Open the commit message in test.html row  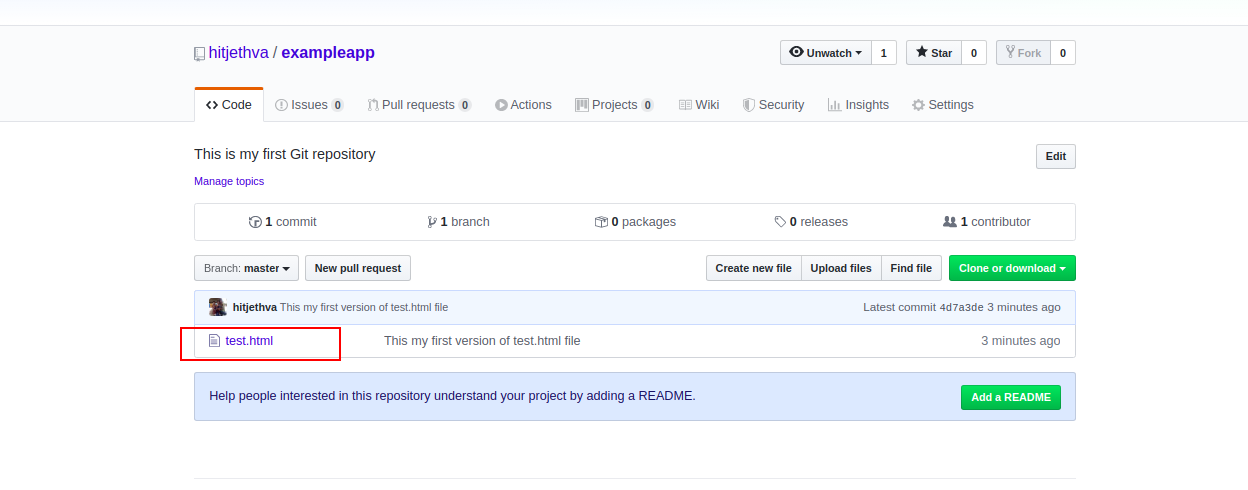(482, 341)
